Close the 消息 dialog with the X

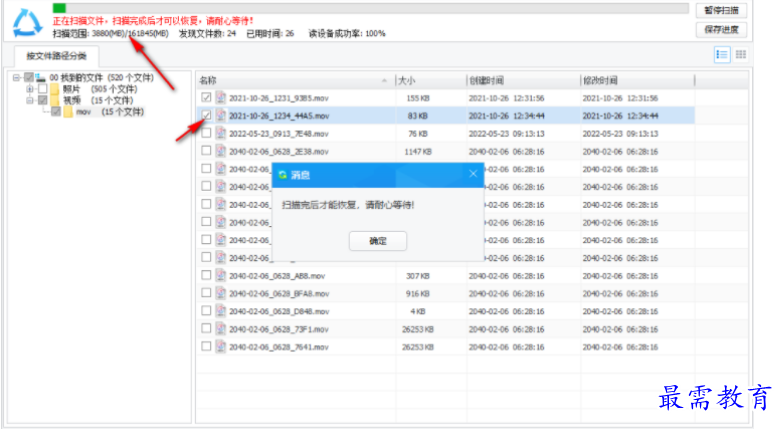pyautogui.click(x=473, y=174)
